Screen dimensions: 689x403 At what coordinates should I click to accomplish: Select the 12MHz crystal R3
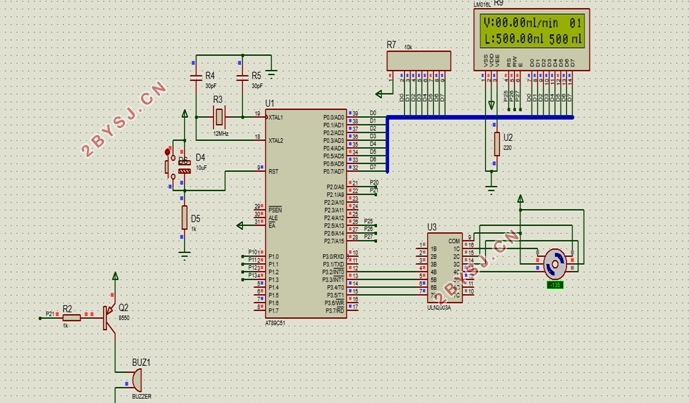pyautogui.click(x=219, y=117)
